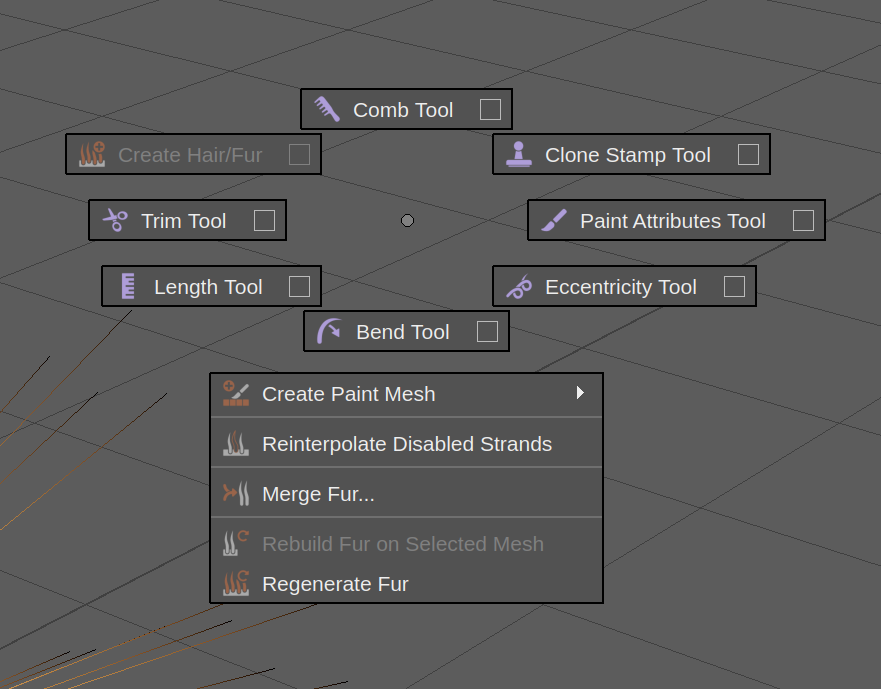
Task: Click the curved arrow Bend Tool icon
Action: (x=329, y=331)
